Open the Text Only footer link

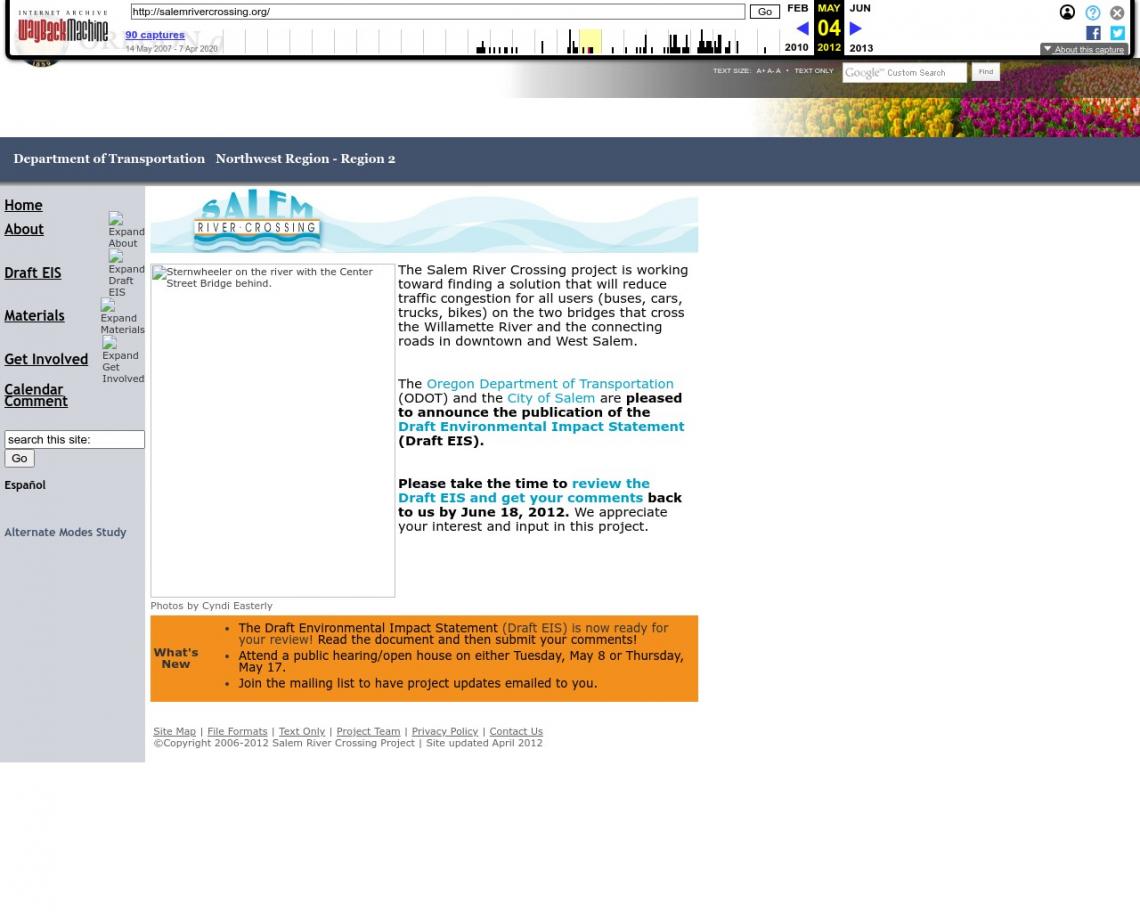click(302, 732)
